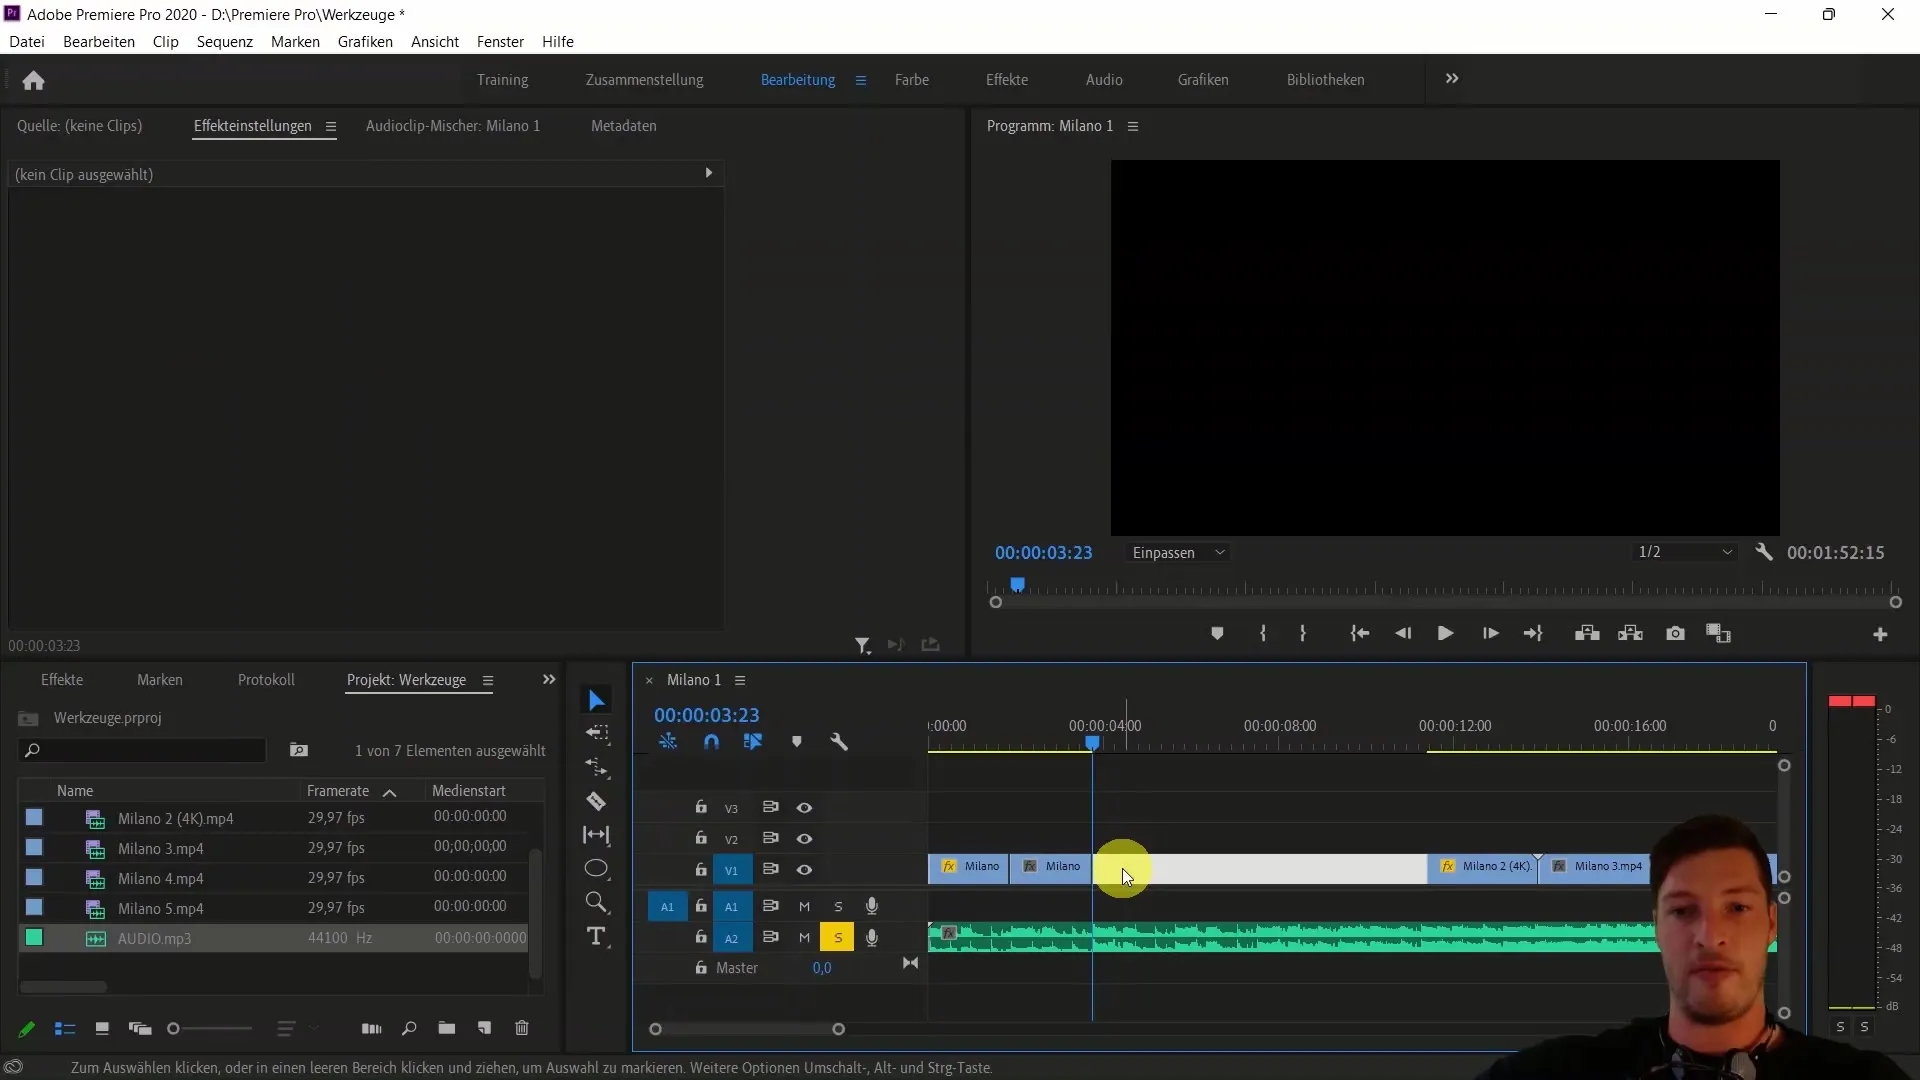Select the Razor tool in toolbar
Image resolution: width=1920 pixels, height=1080 pixels.
coord(597,802)
